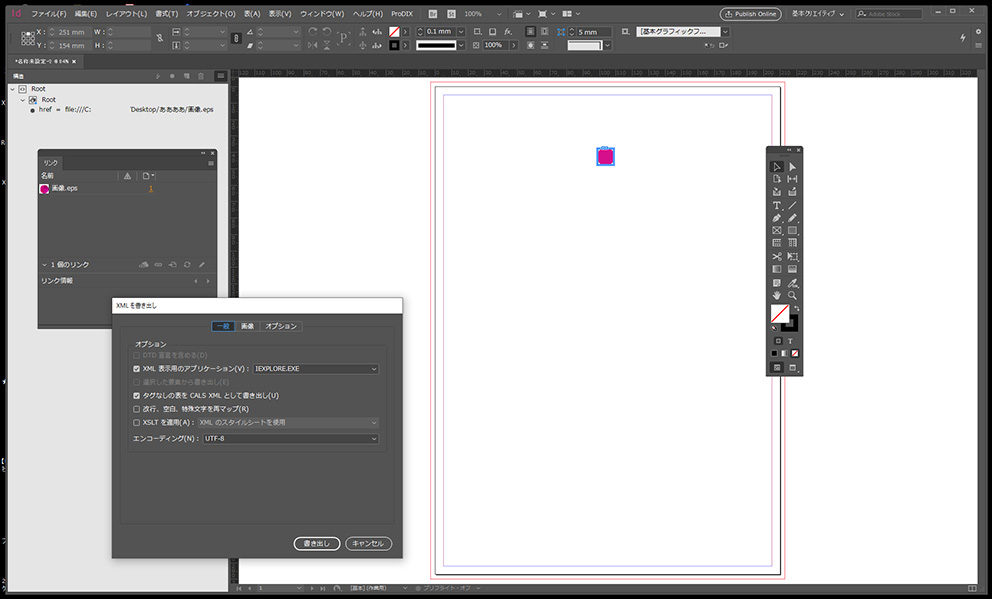Screen dimensions: 992x599
Task: Select the Type tool
Action: [777, 206]
